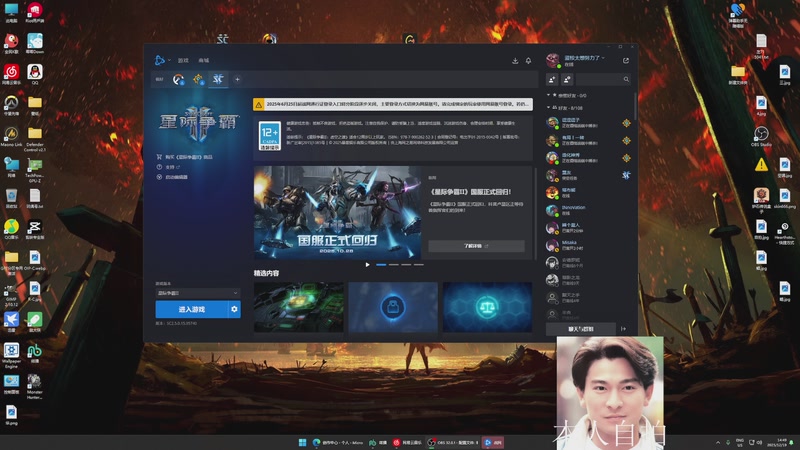The width and height of the screenshot is (800, 450).
Task: Select the first friend playing Hearthstone
Action: 589,123
